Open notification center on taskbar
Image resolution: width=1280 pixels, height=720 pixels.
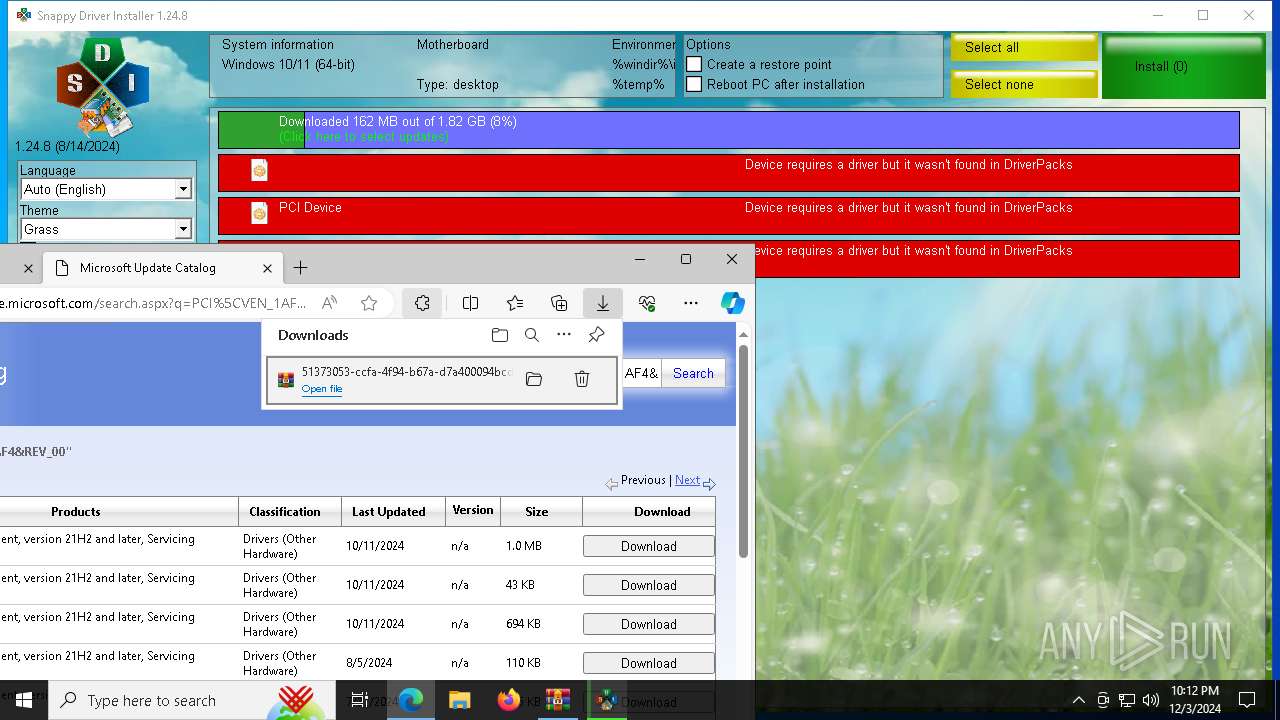coord(1247,700)
